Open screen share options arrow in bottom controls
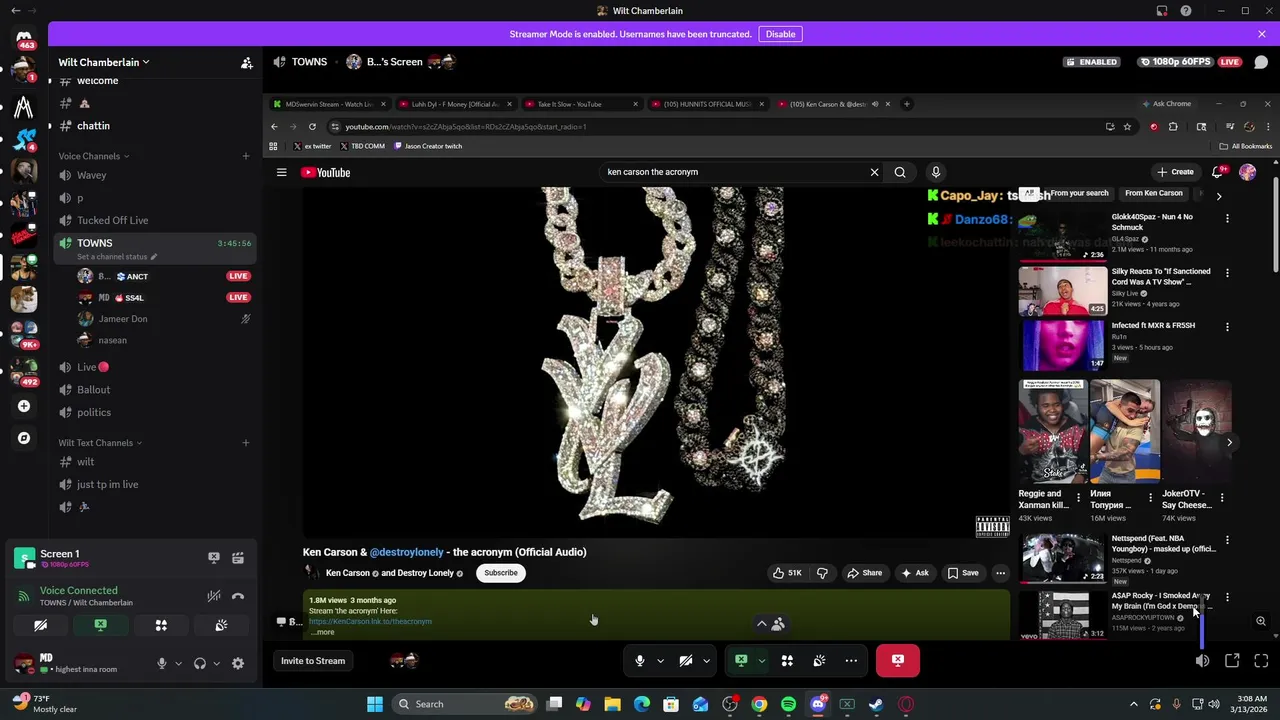 point(761,661)
